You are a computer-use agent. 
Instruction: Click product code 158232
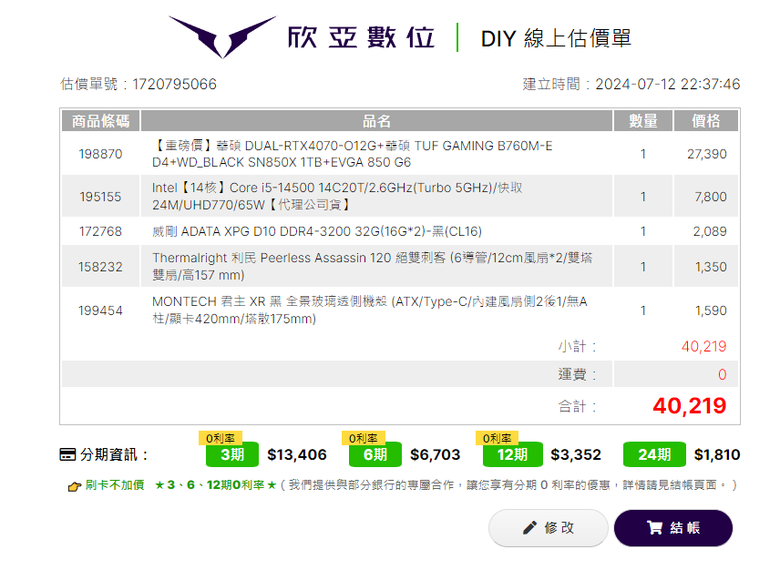click(x=100, y=267)
